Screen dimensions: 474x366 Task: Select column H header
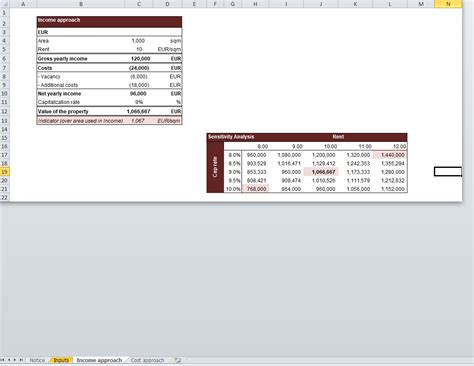point(255,4)
